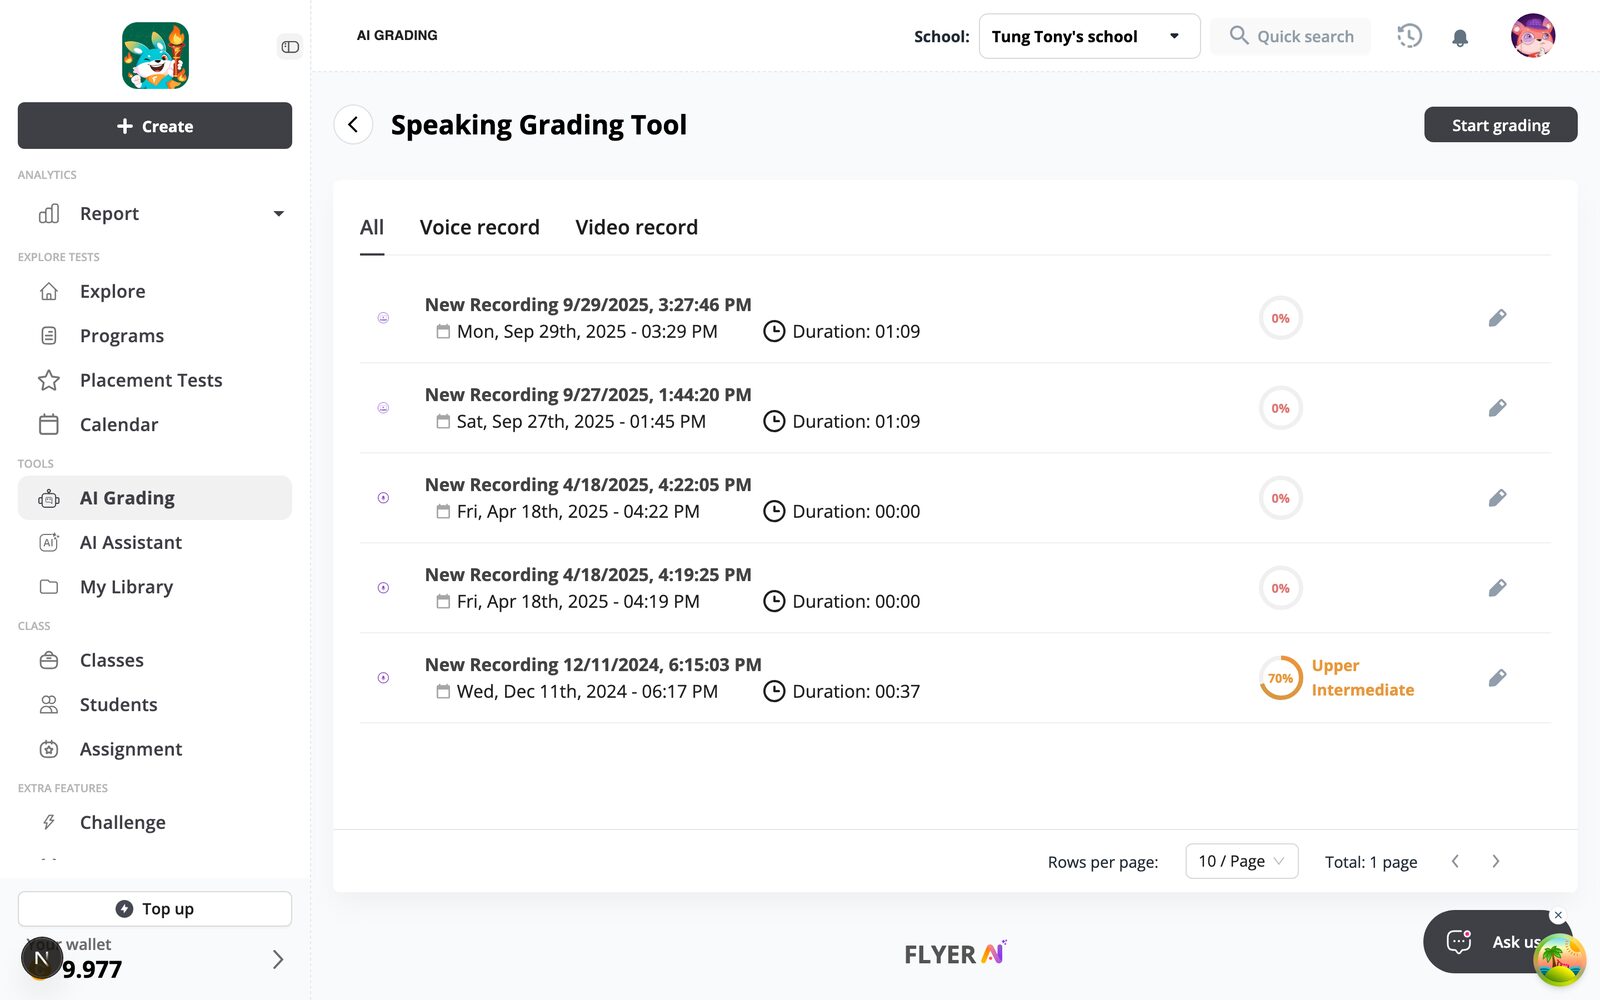
Task: Click the notification bell icon
Action: pyautogui.click(x=1460, y=37)
